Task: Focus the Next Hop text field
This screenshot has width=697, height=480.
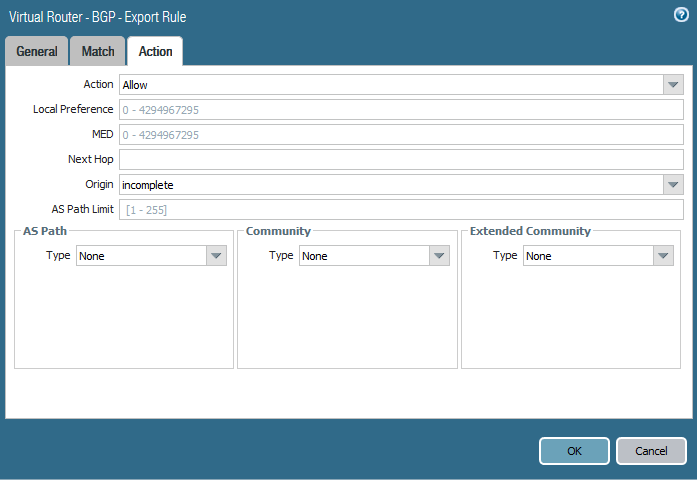Action: coord(400,160)
